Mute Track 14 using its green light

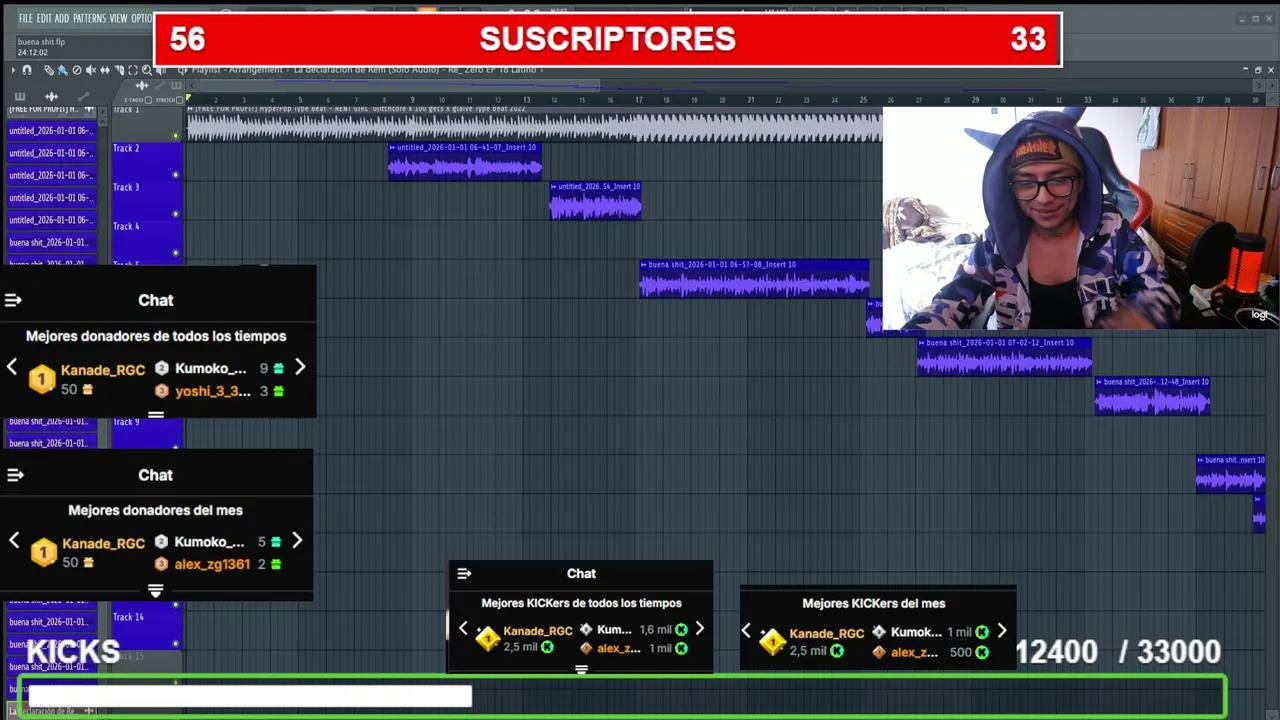176,644
